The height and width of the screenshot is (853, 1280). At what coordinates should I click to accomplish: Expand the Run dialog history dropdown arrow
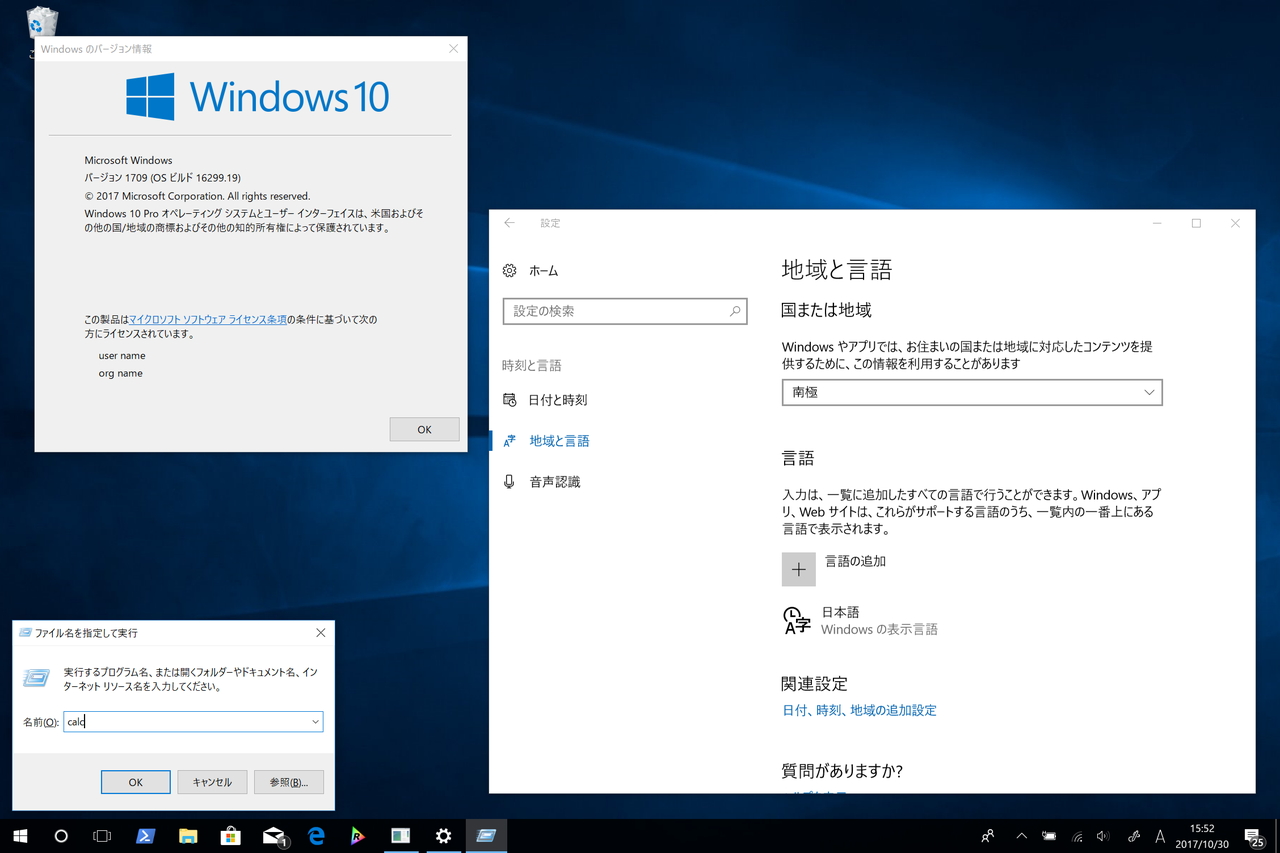pos(315,722)
